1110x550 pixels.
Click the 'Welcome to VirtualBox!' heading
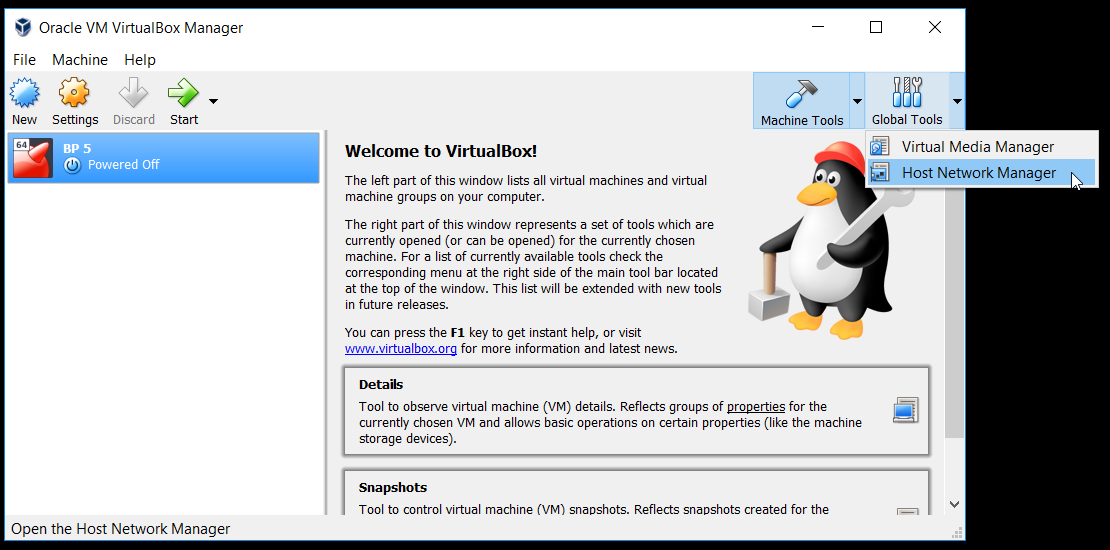coord(441,151)
